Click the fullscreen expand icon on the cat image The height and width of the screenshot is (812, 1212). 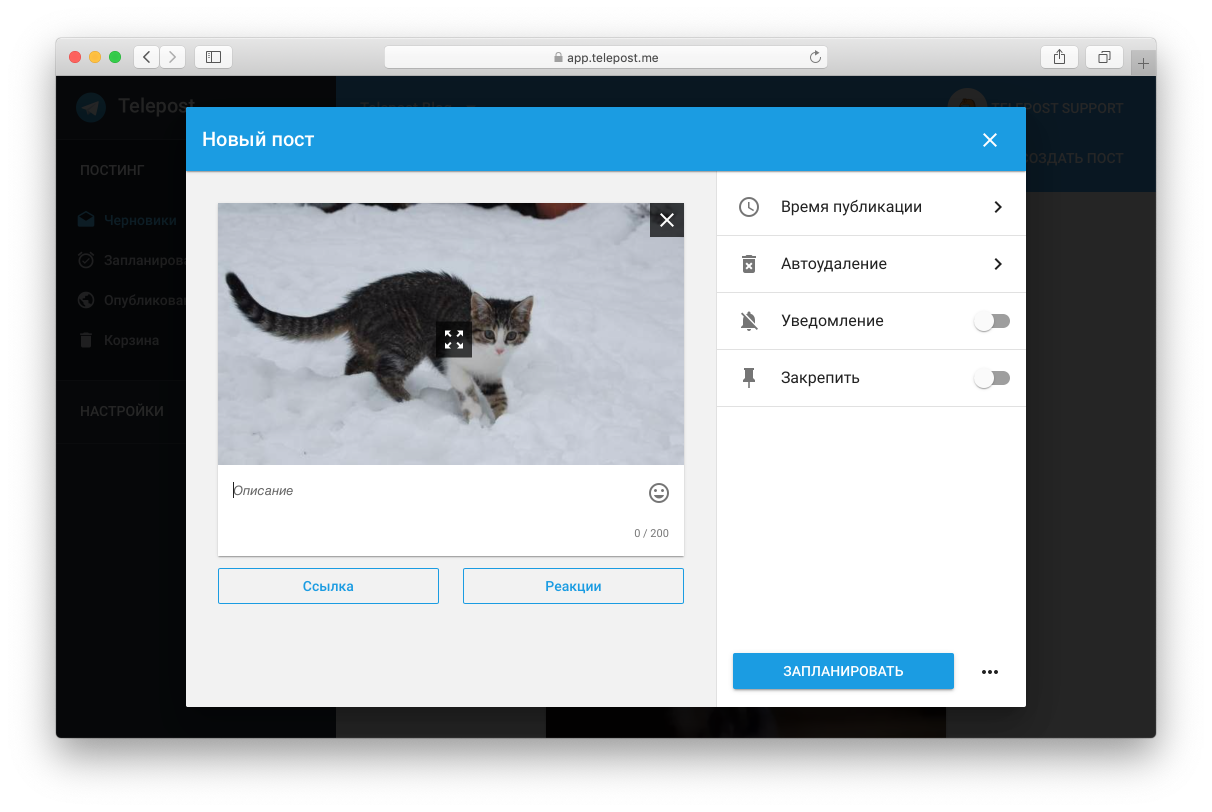tap(454, 339)
